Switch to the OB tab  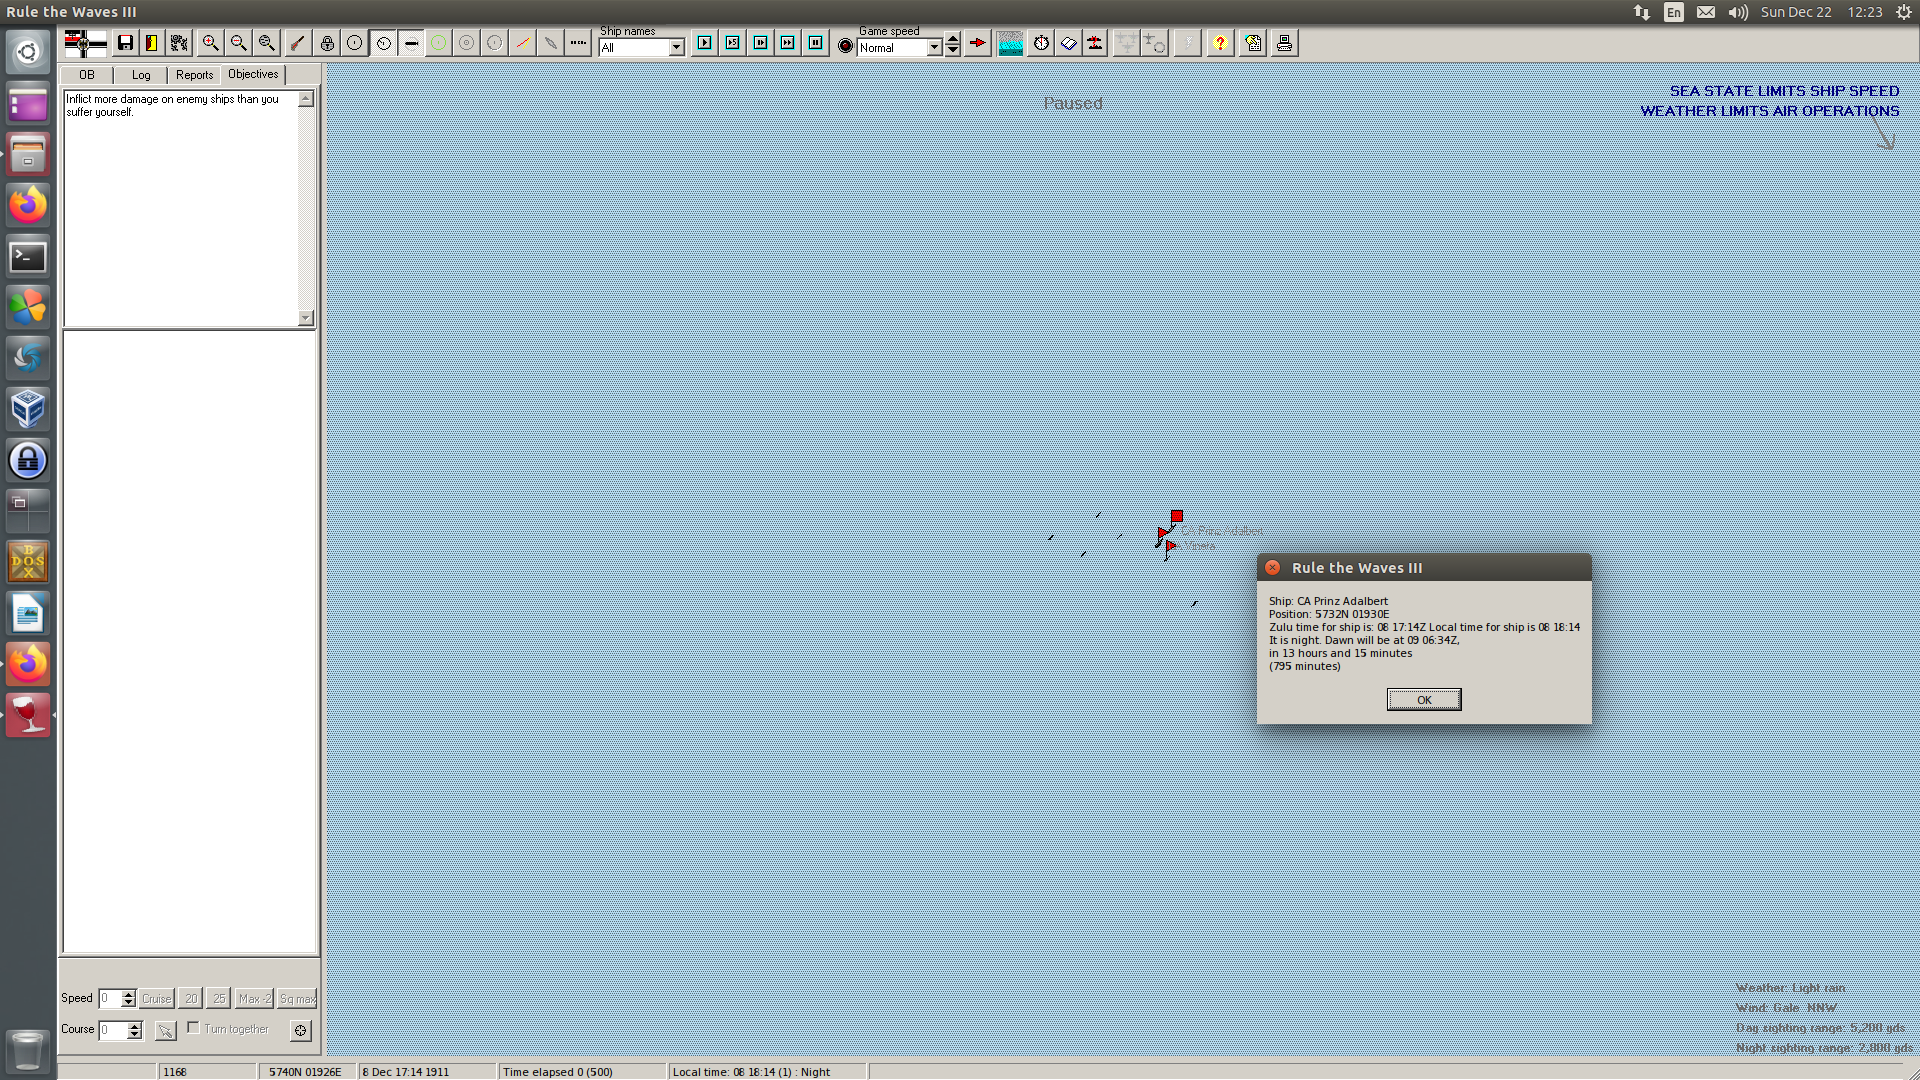87,75
